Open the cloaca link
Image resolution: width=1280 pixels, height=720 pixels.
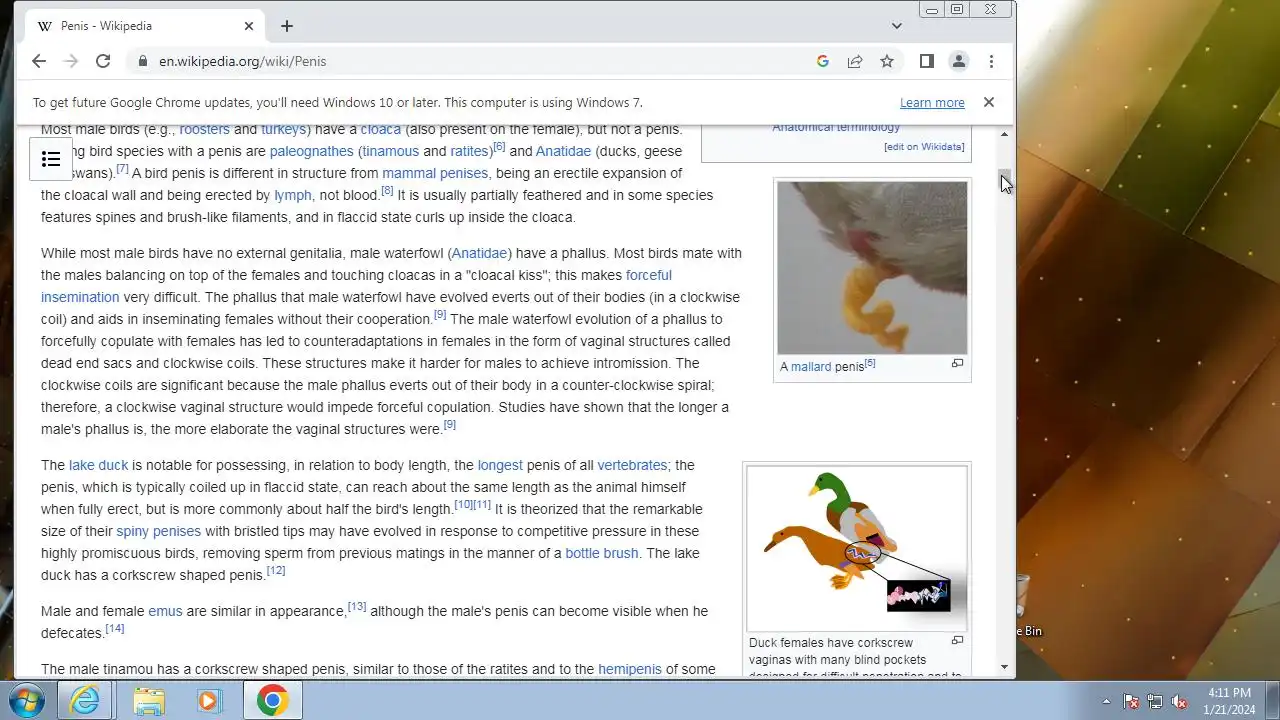[x=381, y=129]
